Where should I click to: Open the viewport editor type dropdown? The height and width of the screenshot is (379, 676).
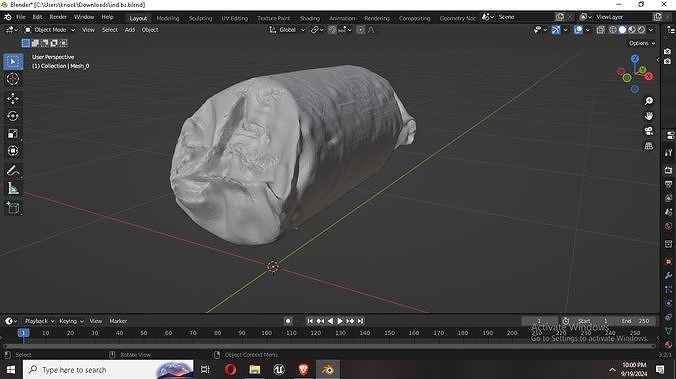click(11, 30)
